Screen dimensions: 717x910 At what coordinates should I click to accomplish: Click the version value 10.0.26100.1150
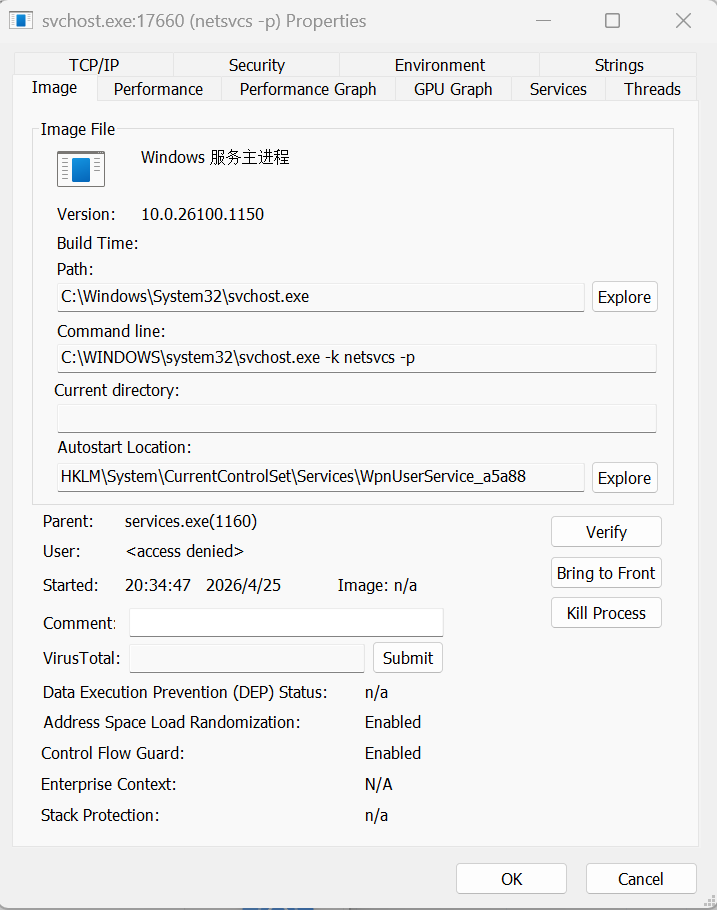point(203,214)
